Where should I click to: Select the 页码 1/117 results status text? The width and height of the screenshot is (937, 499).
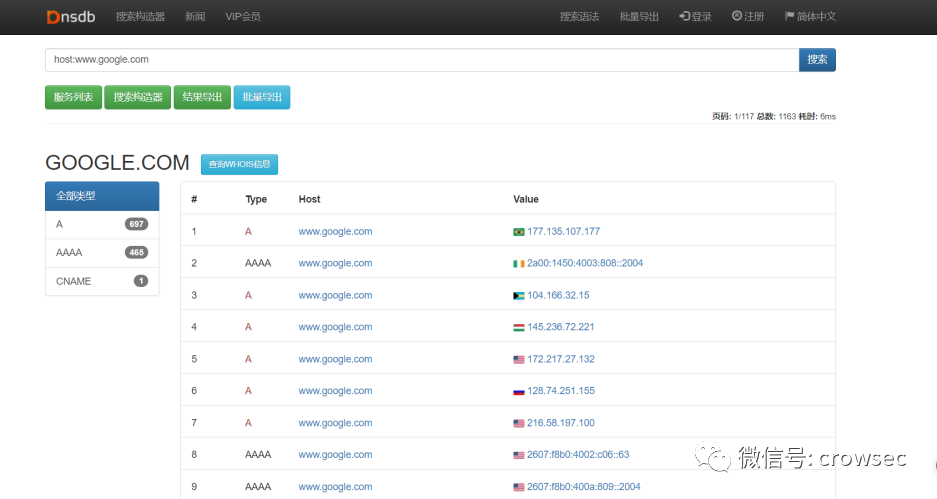774,117
